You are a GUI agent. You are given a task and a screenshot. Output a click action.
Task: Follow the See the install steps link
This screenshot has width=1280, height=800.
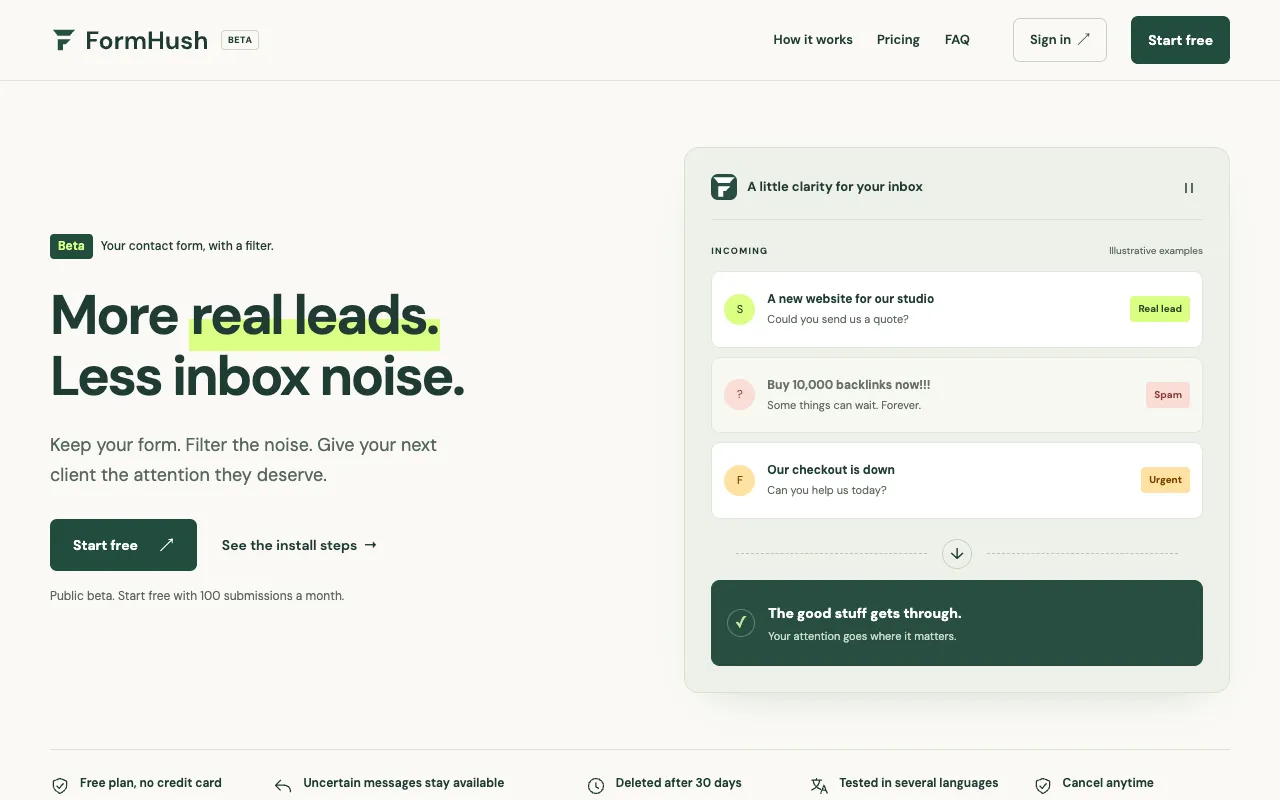coord(299,545)
